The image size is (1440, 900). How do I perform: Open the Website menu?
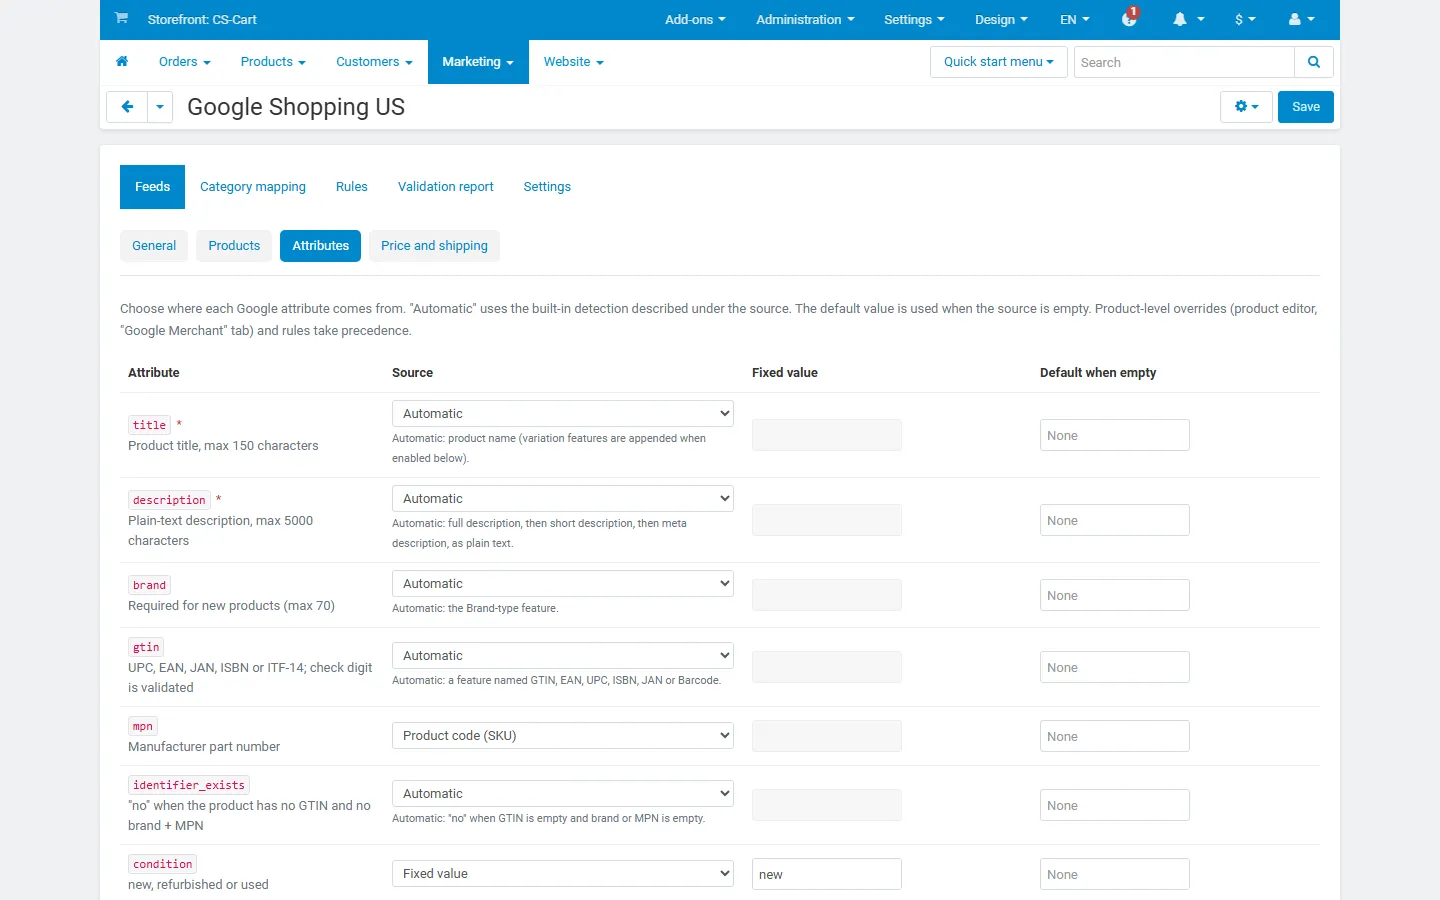tap(574, 62)
